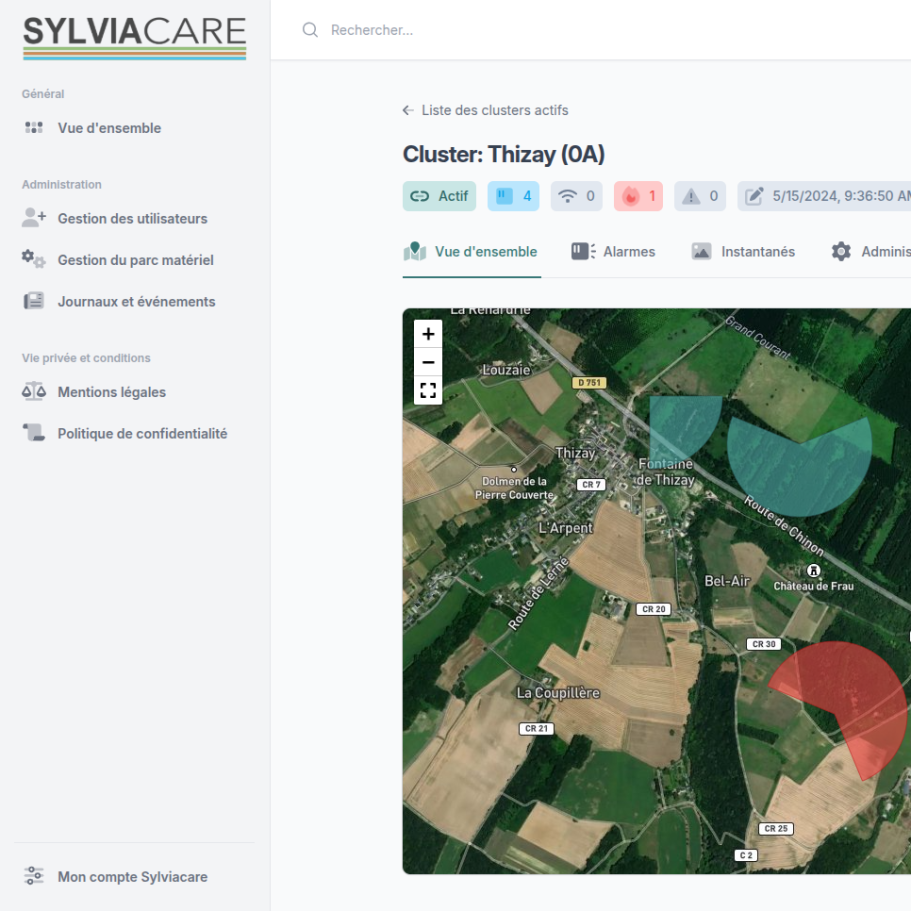Toggle map fullscreen view

[x=428, y=390]
